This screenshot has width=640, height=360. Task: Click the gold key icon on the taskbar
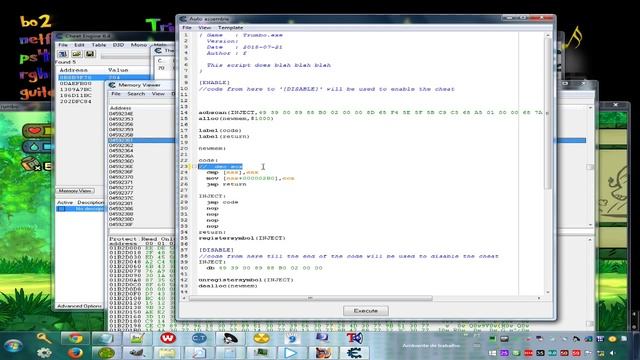pyautogui.click(x=44, y=338)
